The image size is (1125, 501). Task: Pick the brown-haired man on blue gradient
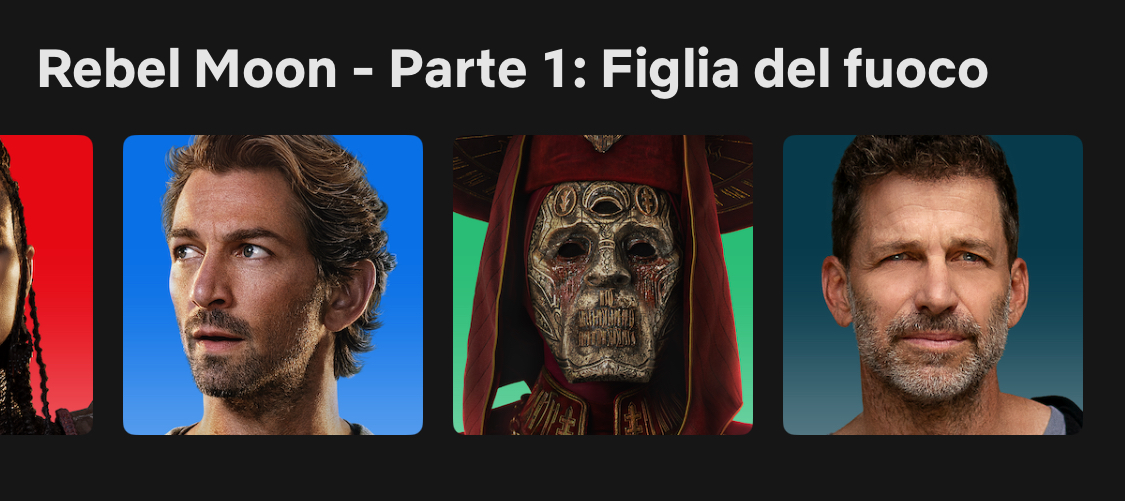click(x=273, y=285)
